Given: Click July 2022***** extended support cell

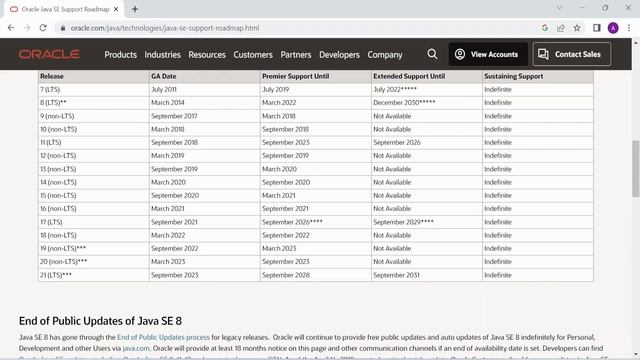Looking at the screenshot, I should [x=427, y=89].
